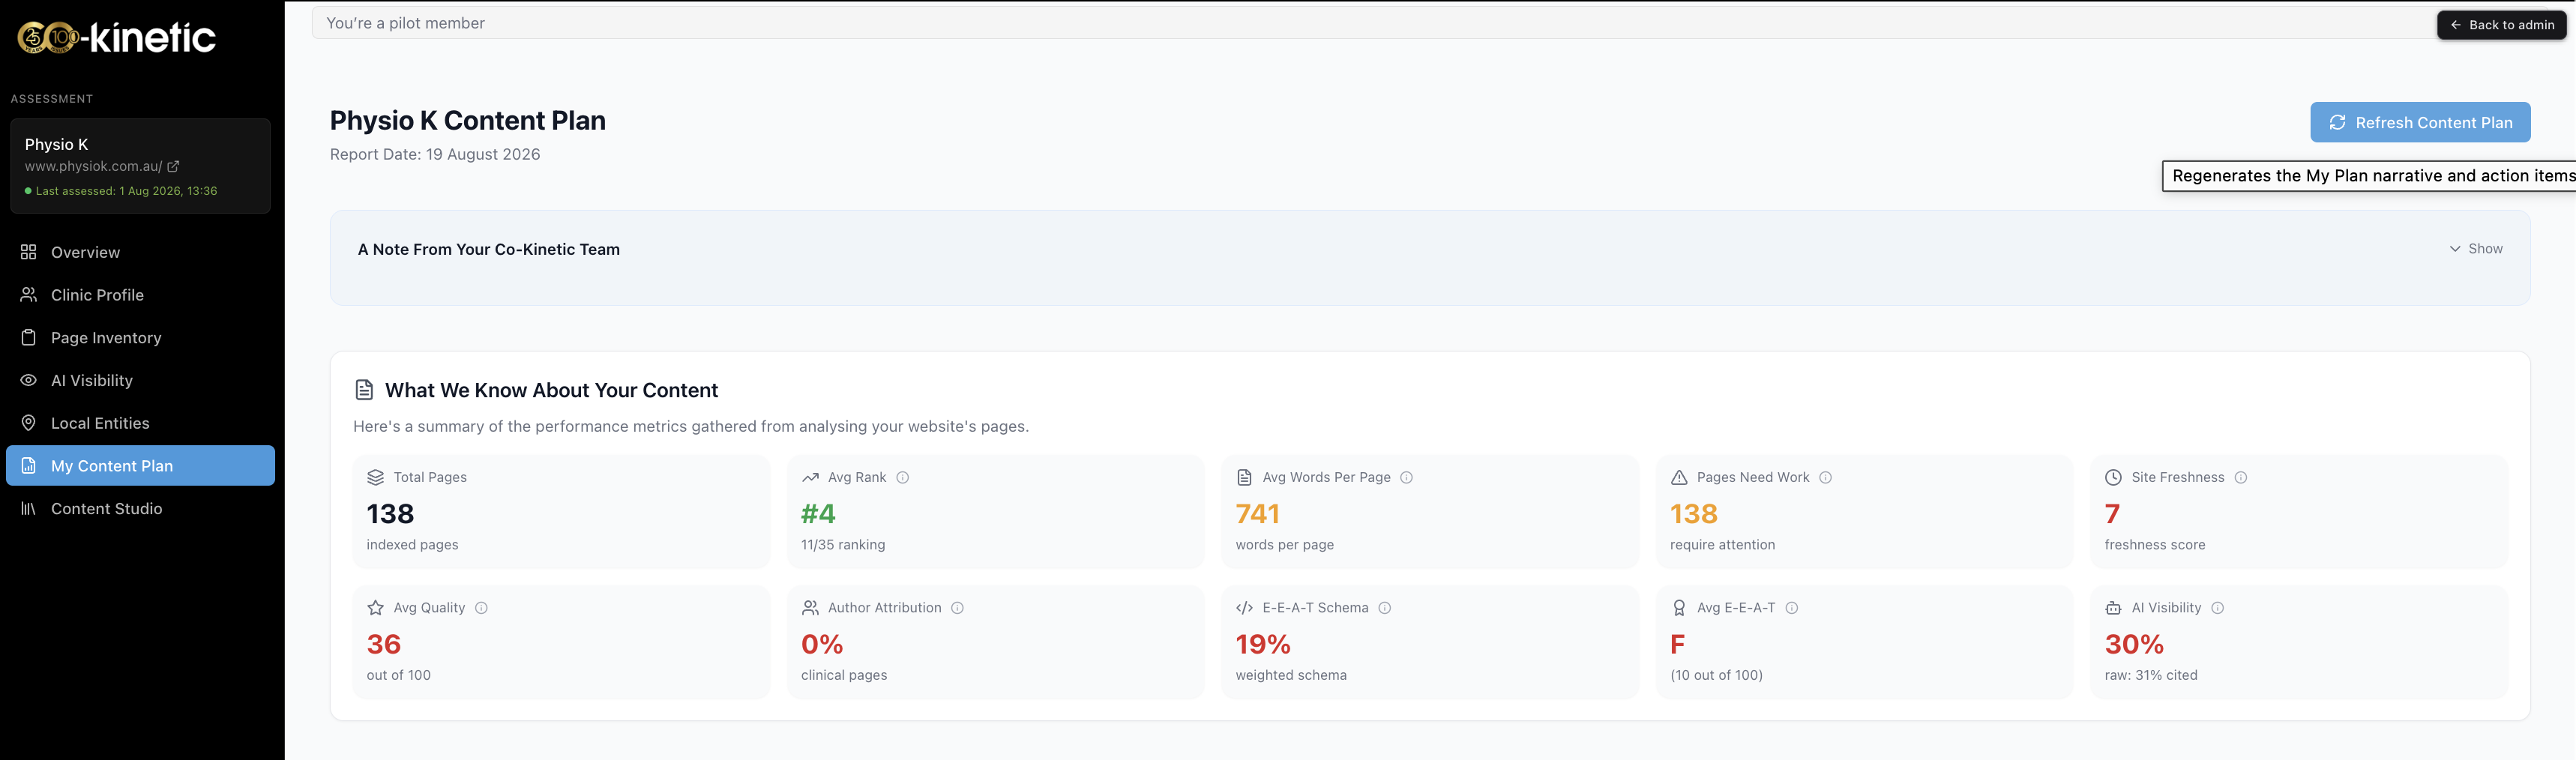Click the Site Freshness clock icon
The width and height of the screenshot is (2576, 760).
2113,478
